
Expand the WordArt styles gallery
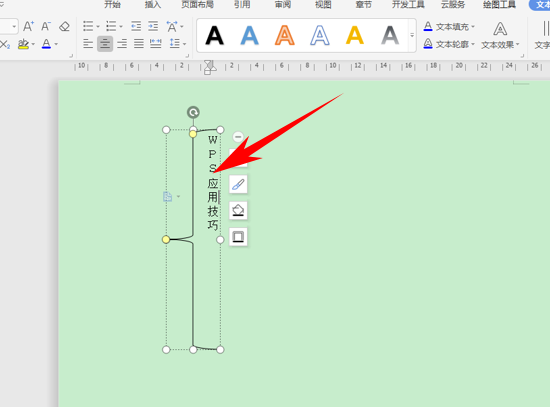412,35
